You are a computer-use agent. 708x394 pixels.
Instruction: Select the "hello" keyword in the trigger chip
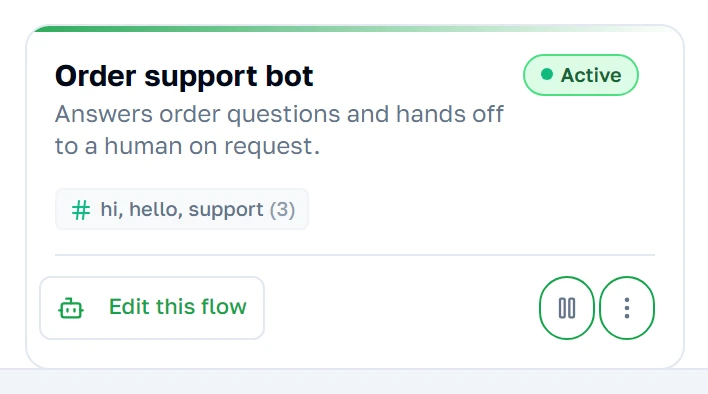[x=156, y=209]
